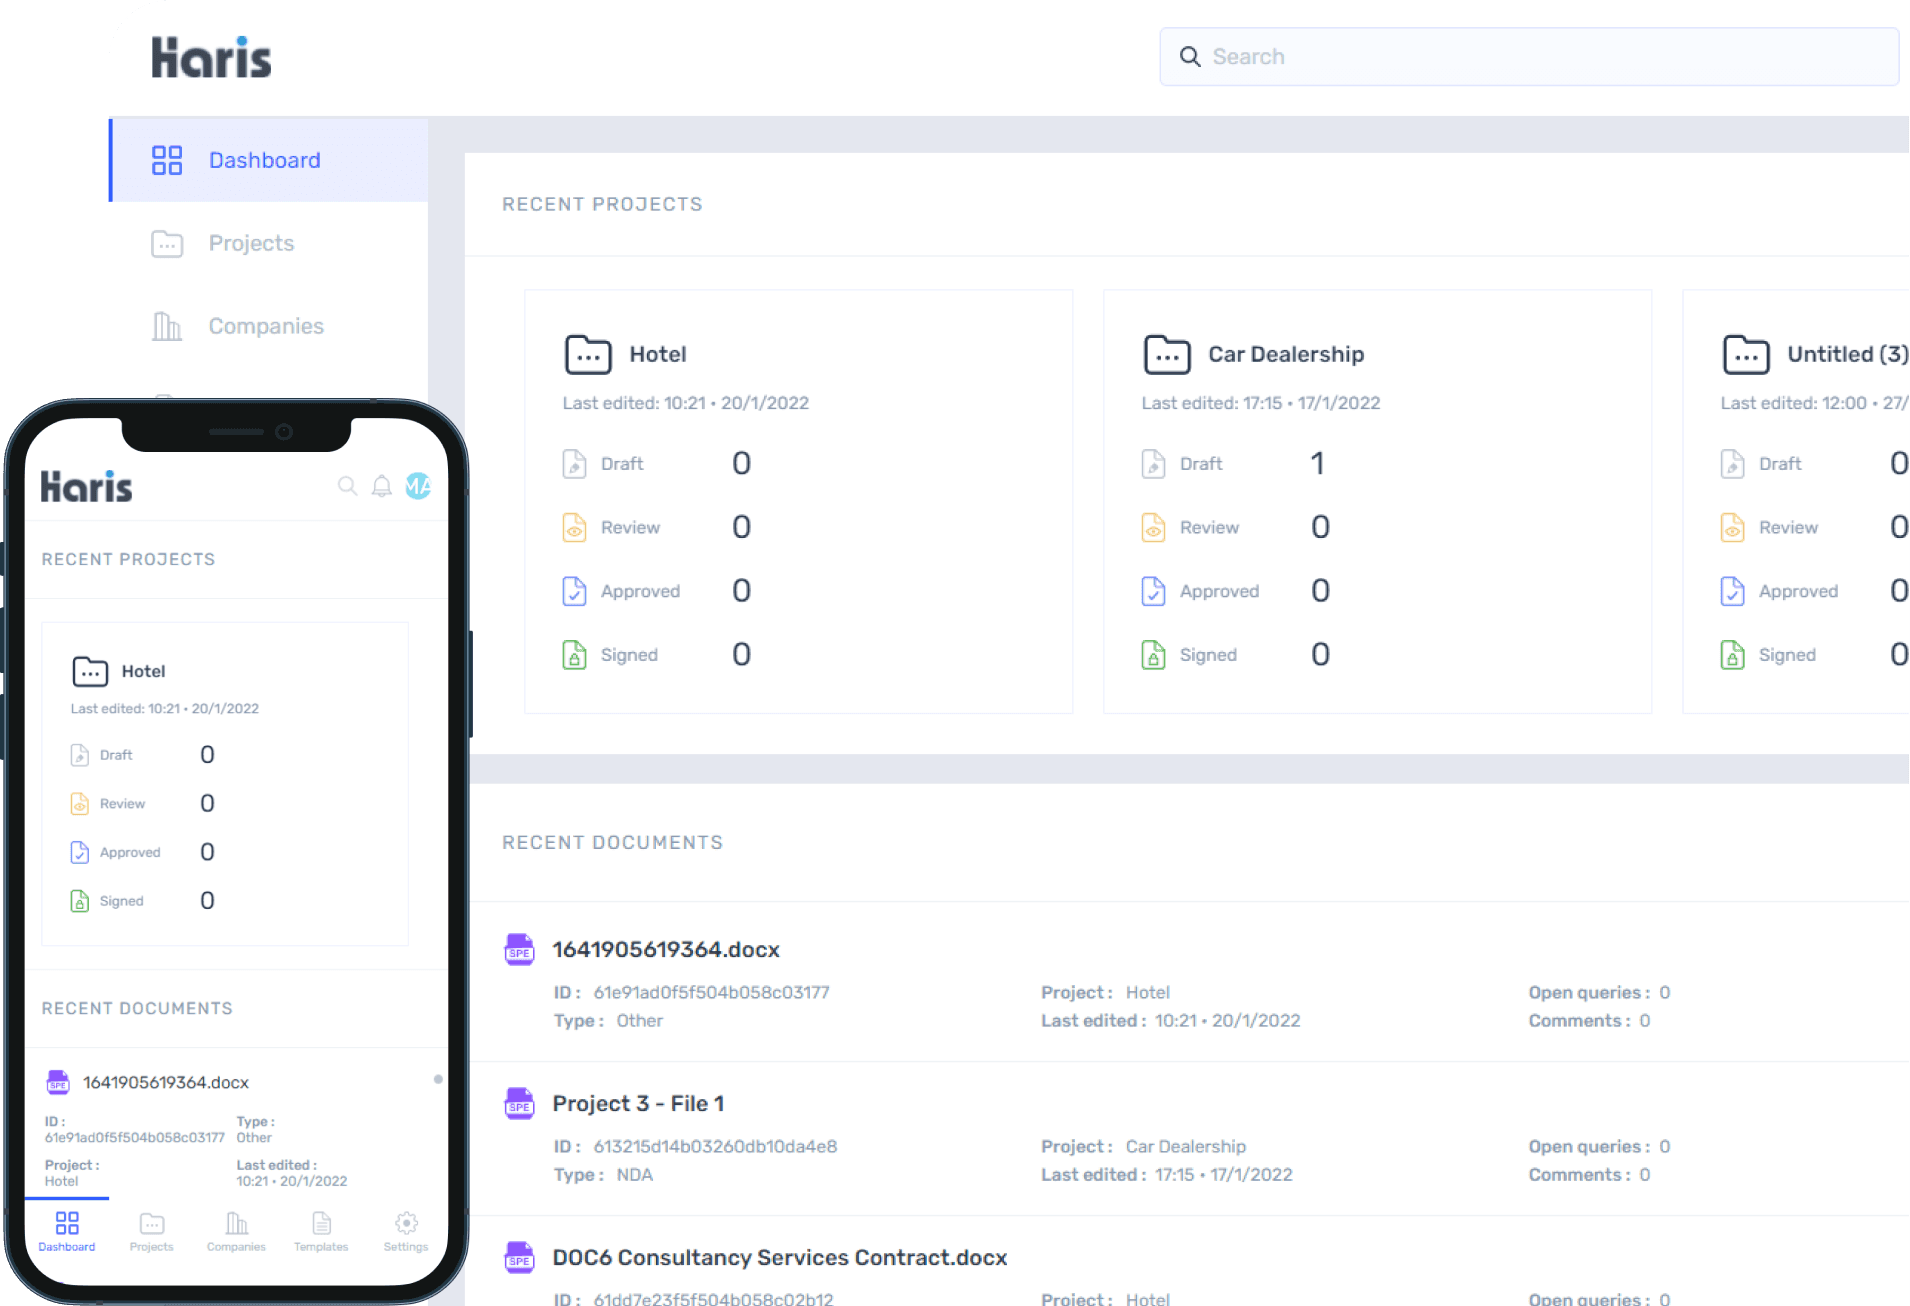
Task: Click the Car Dealership folder icon
Action: coord(1167,354)
